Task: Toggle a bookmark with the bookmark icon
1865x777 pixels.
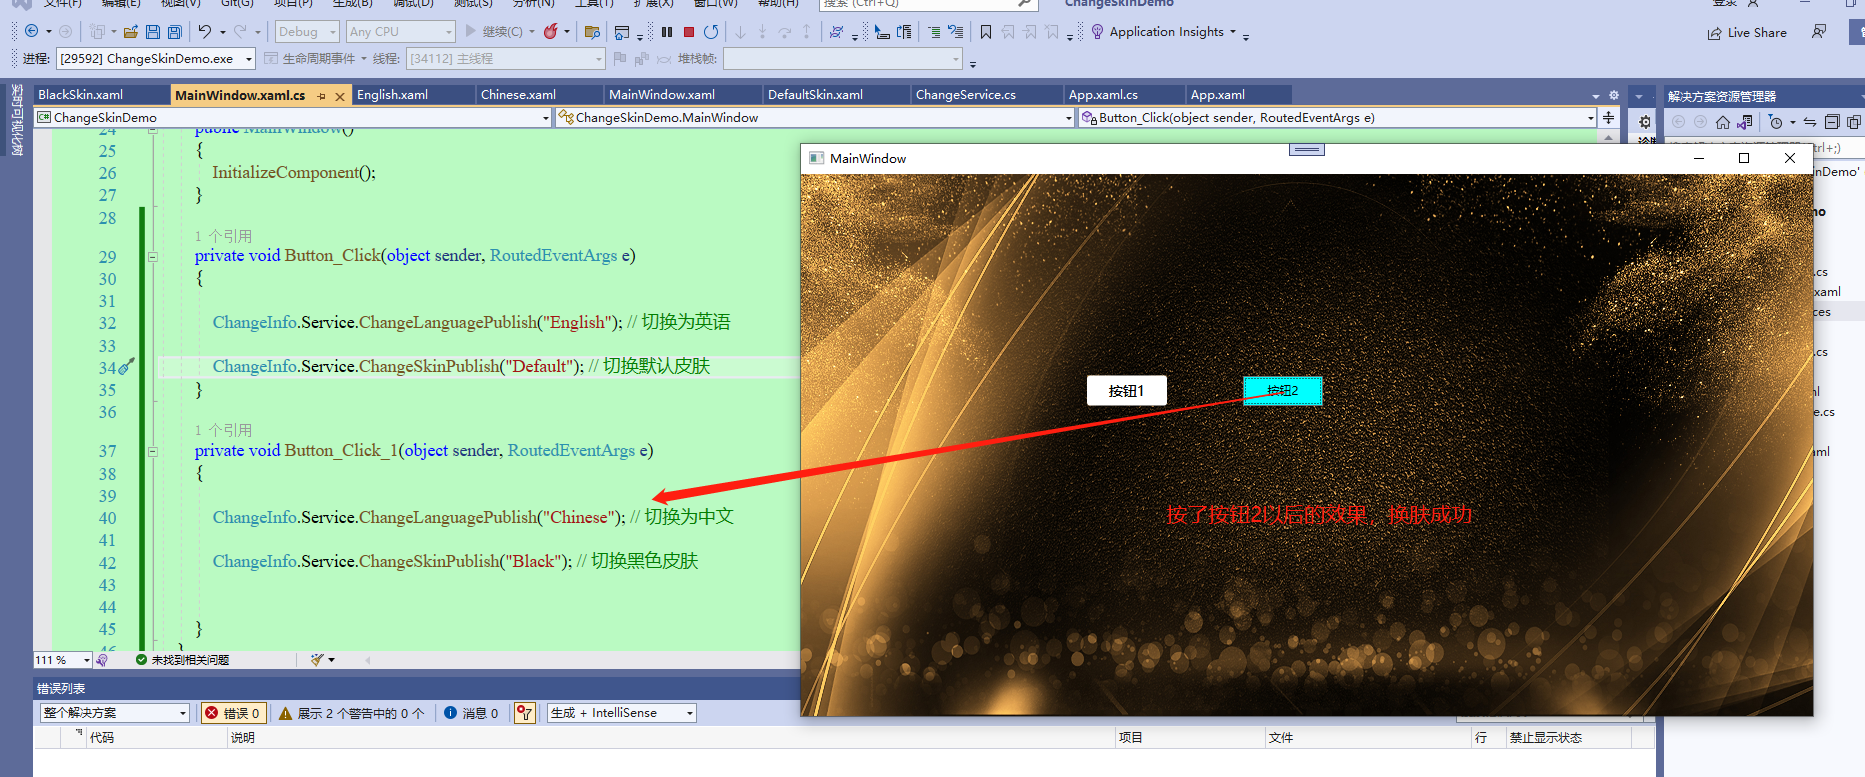Action: point(986,32)
